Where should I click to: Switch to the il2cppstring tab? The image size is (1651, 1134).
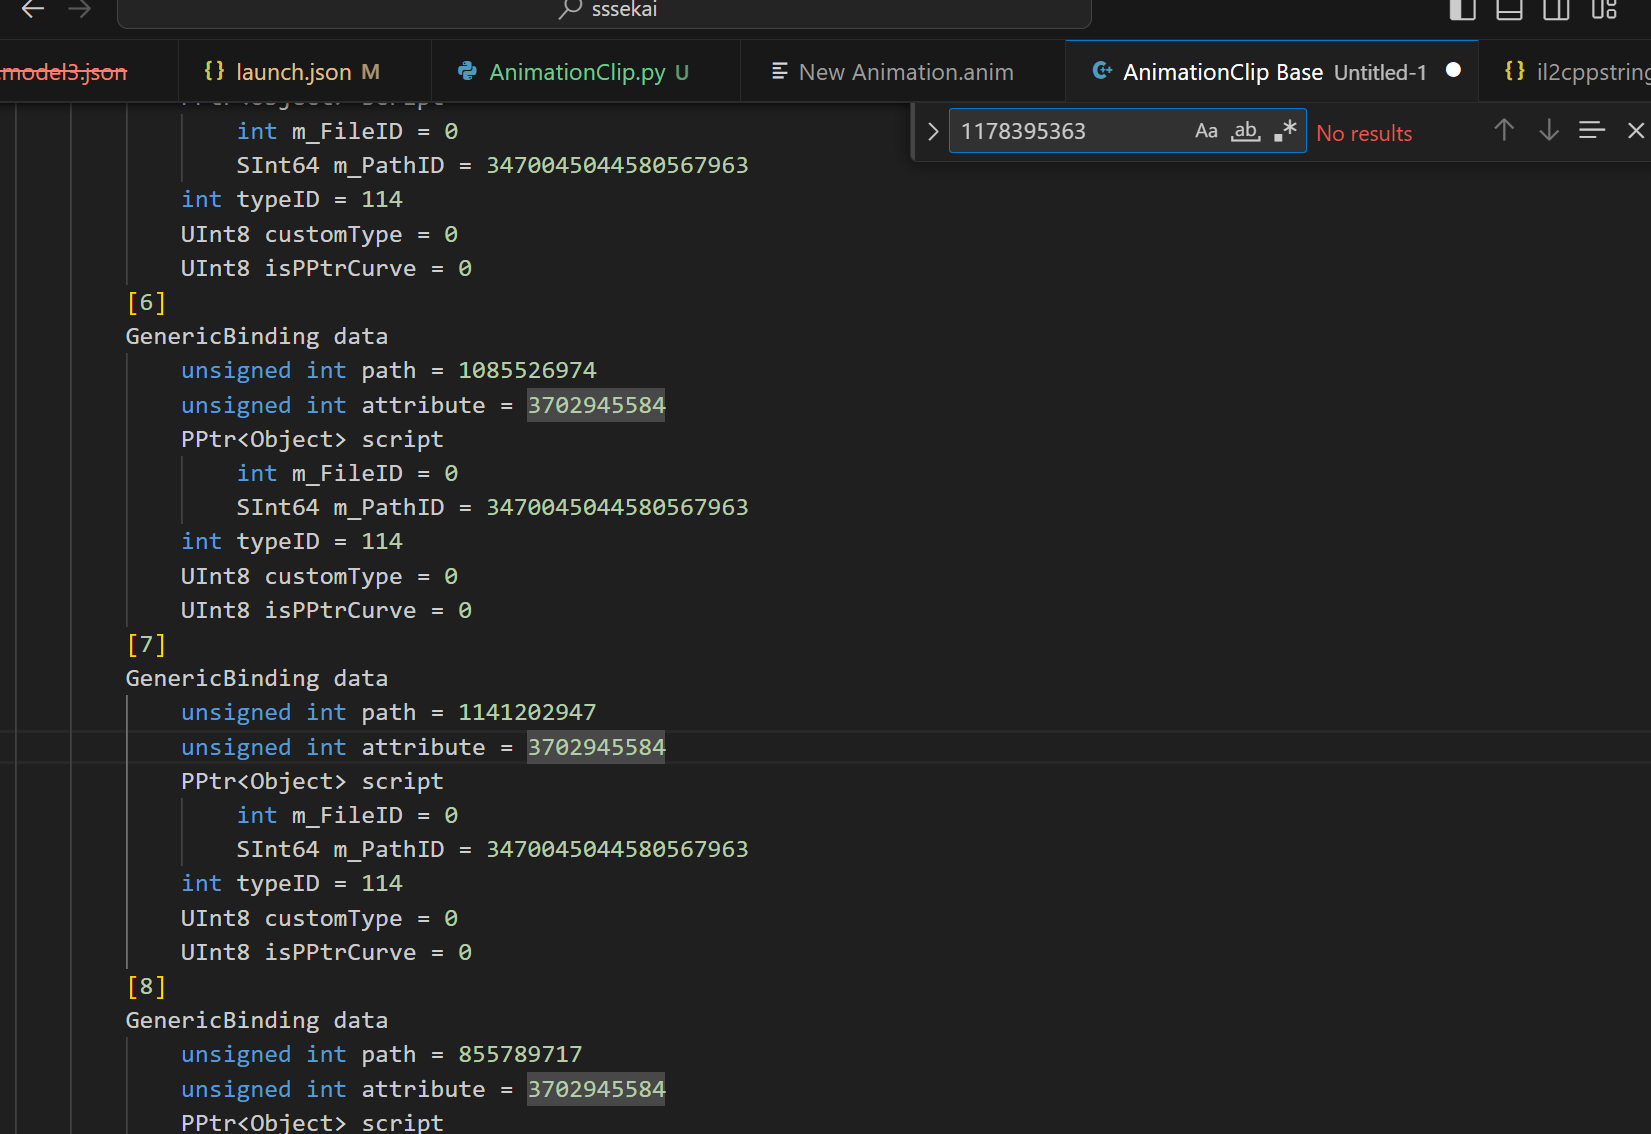[1565, 72]
